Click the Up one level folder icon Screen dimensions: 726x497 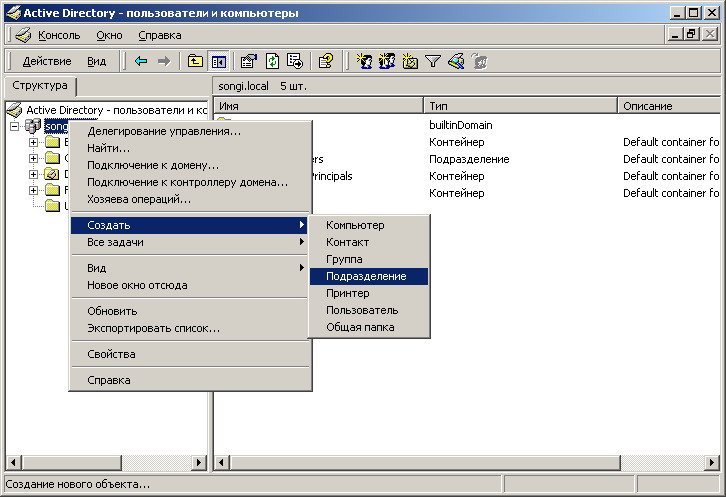coord(195,61)
